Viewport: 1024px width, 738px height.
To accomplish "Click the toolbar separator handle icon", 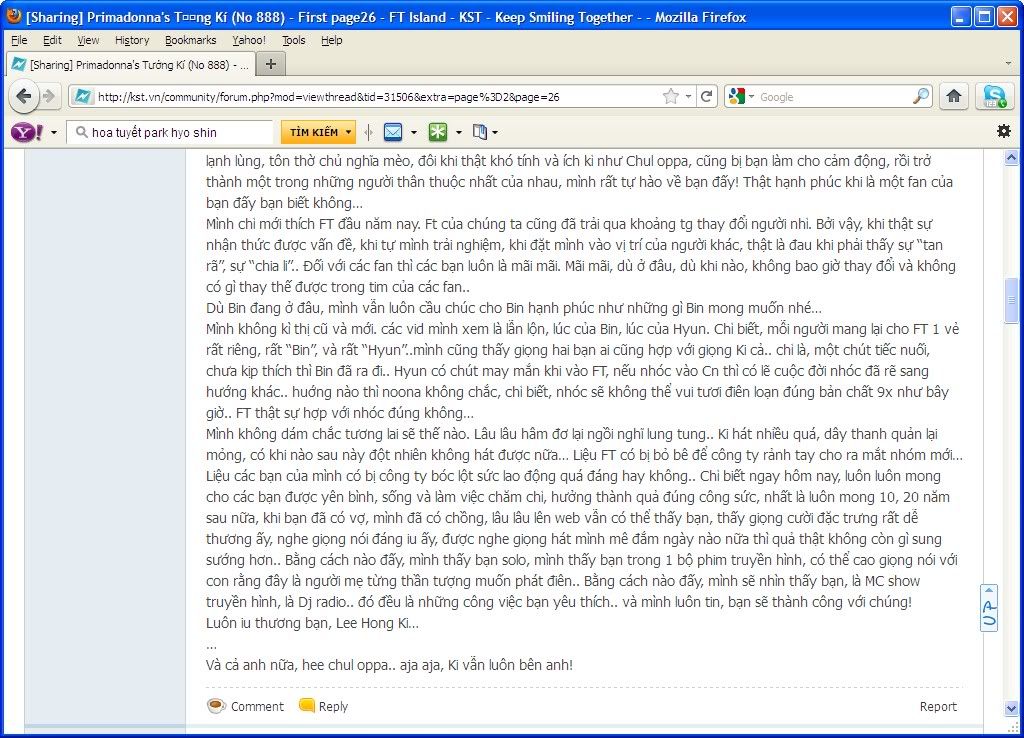I will click(x=369, y=133).
